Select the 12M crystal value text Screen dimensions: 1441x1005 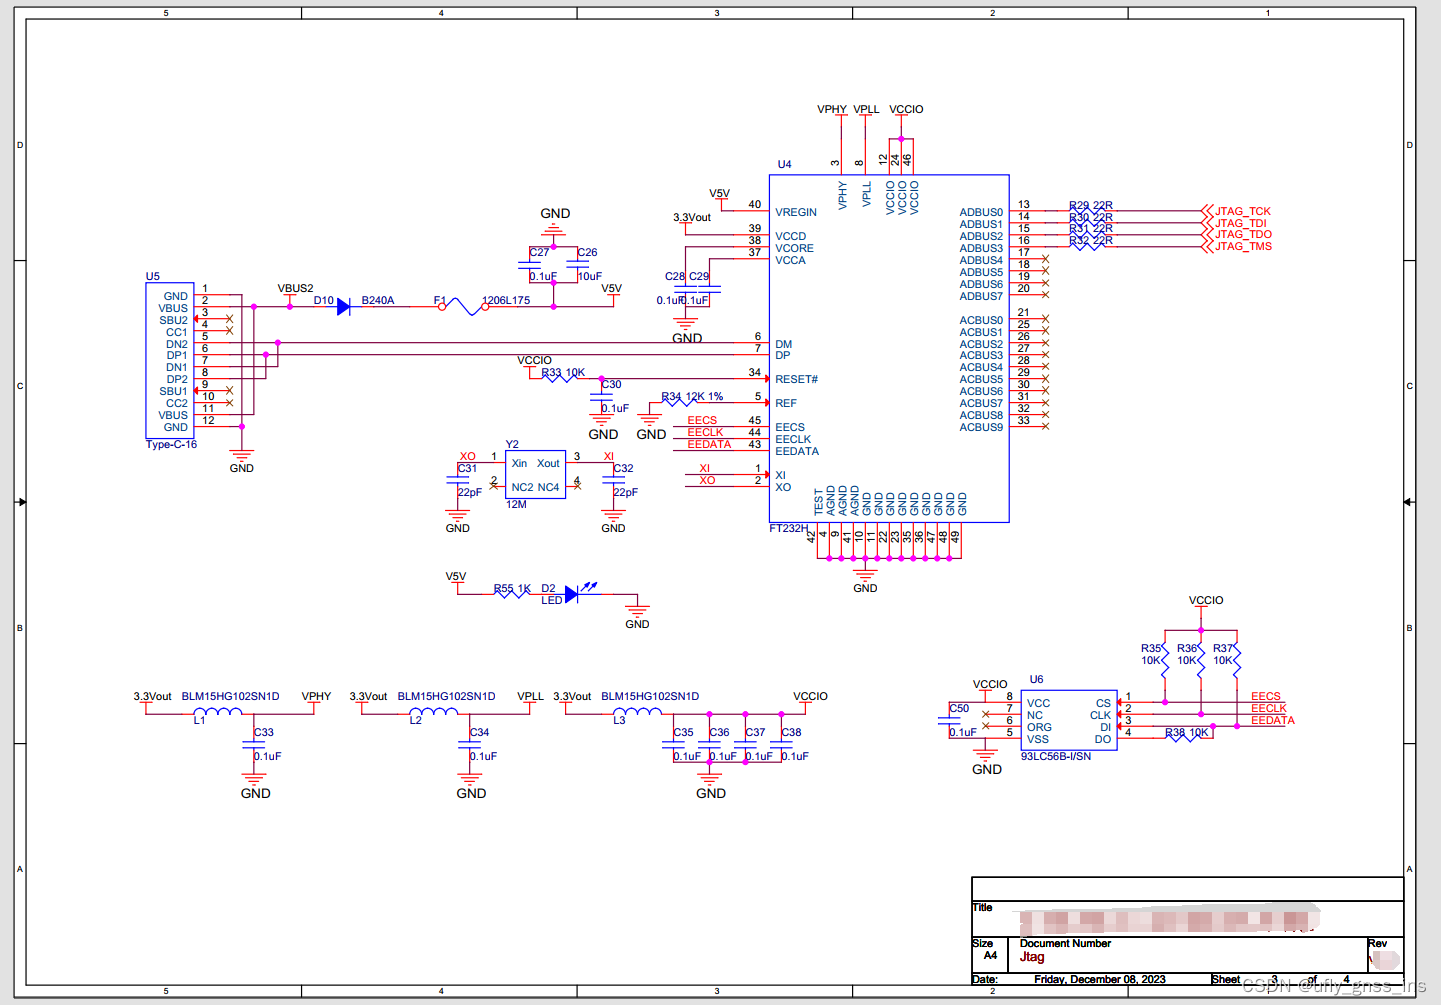pyautogui.click(x=516, y=504)
